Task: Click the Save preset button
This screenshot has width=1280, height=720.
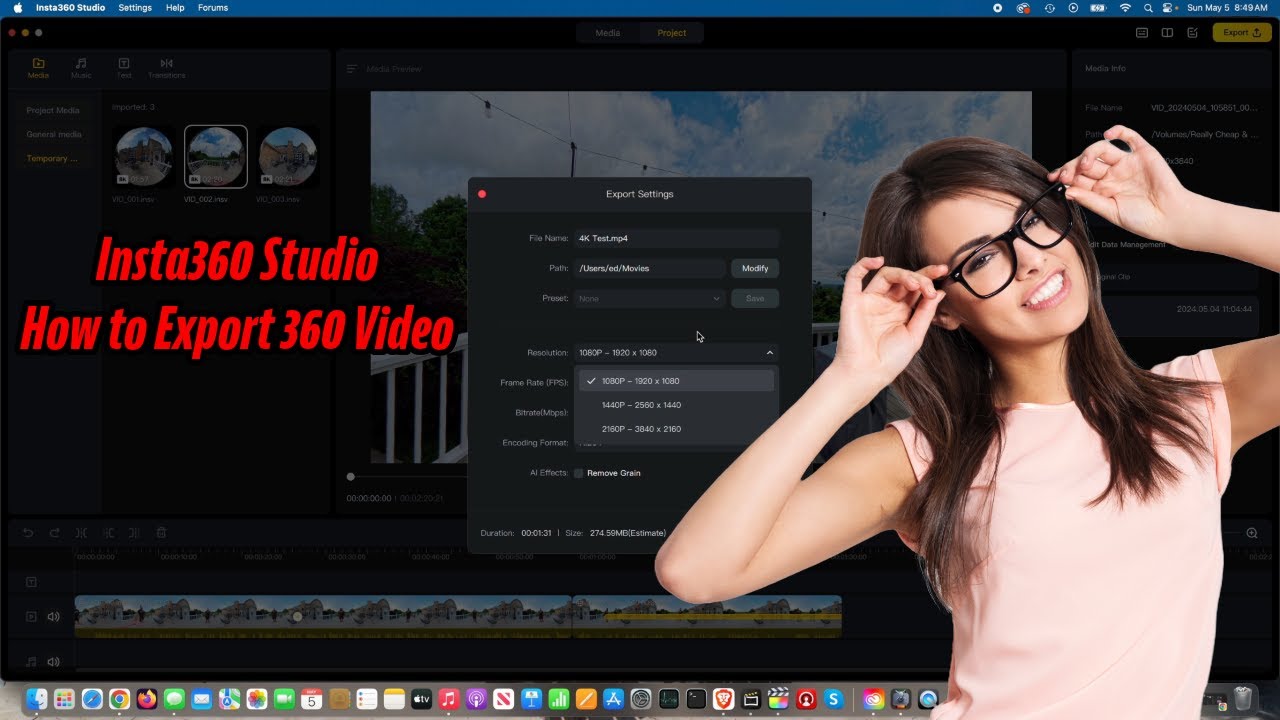Action: click(x=755, y=298)
